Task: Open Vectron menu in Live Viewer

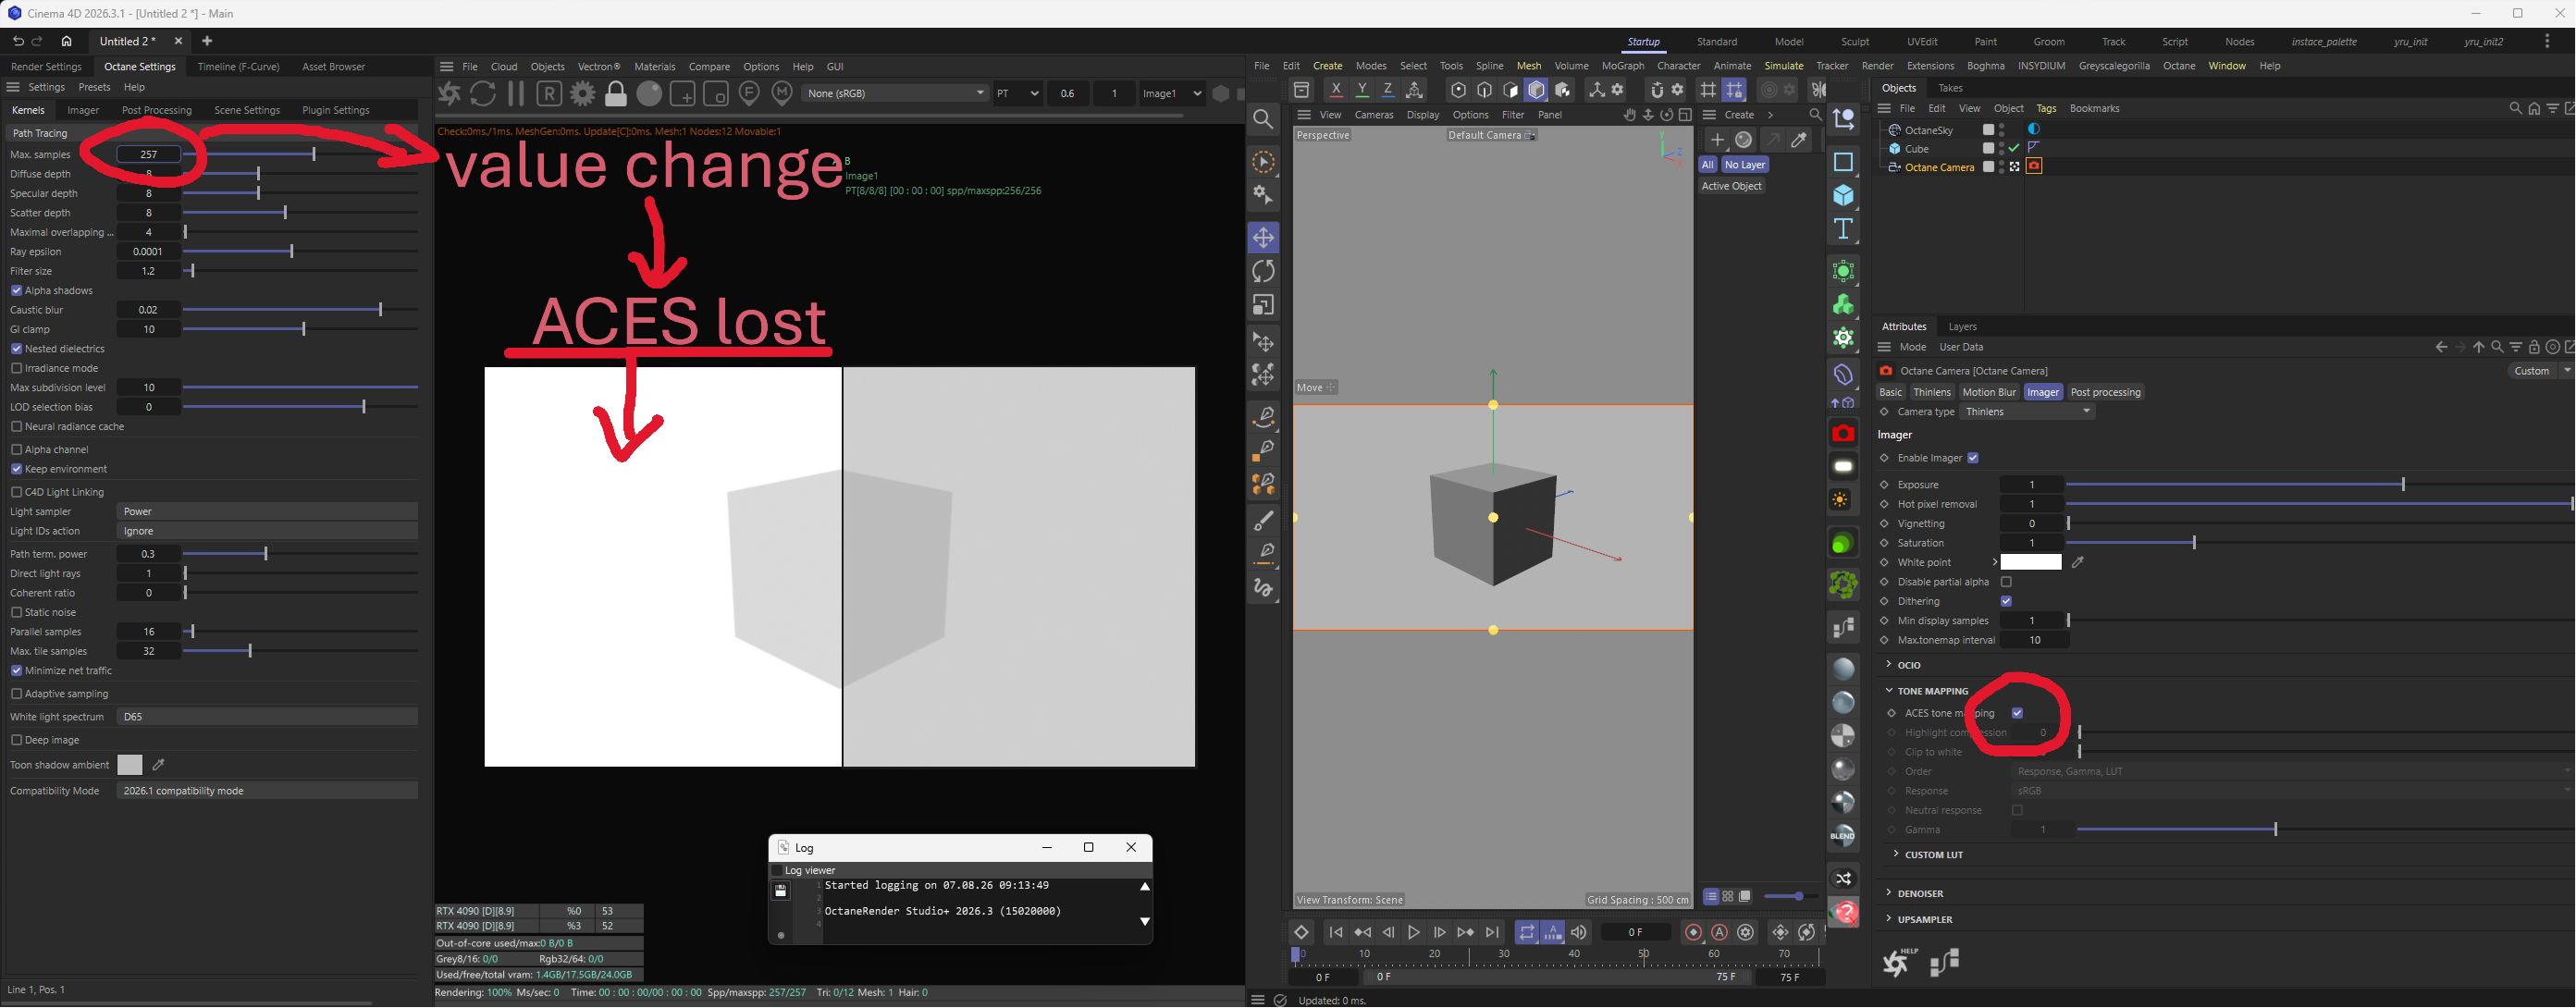Action: tap(599, 67)
